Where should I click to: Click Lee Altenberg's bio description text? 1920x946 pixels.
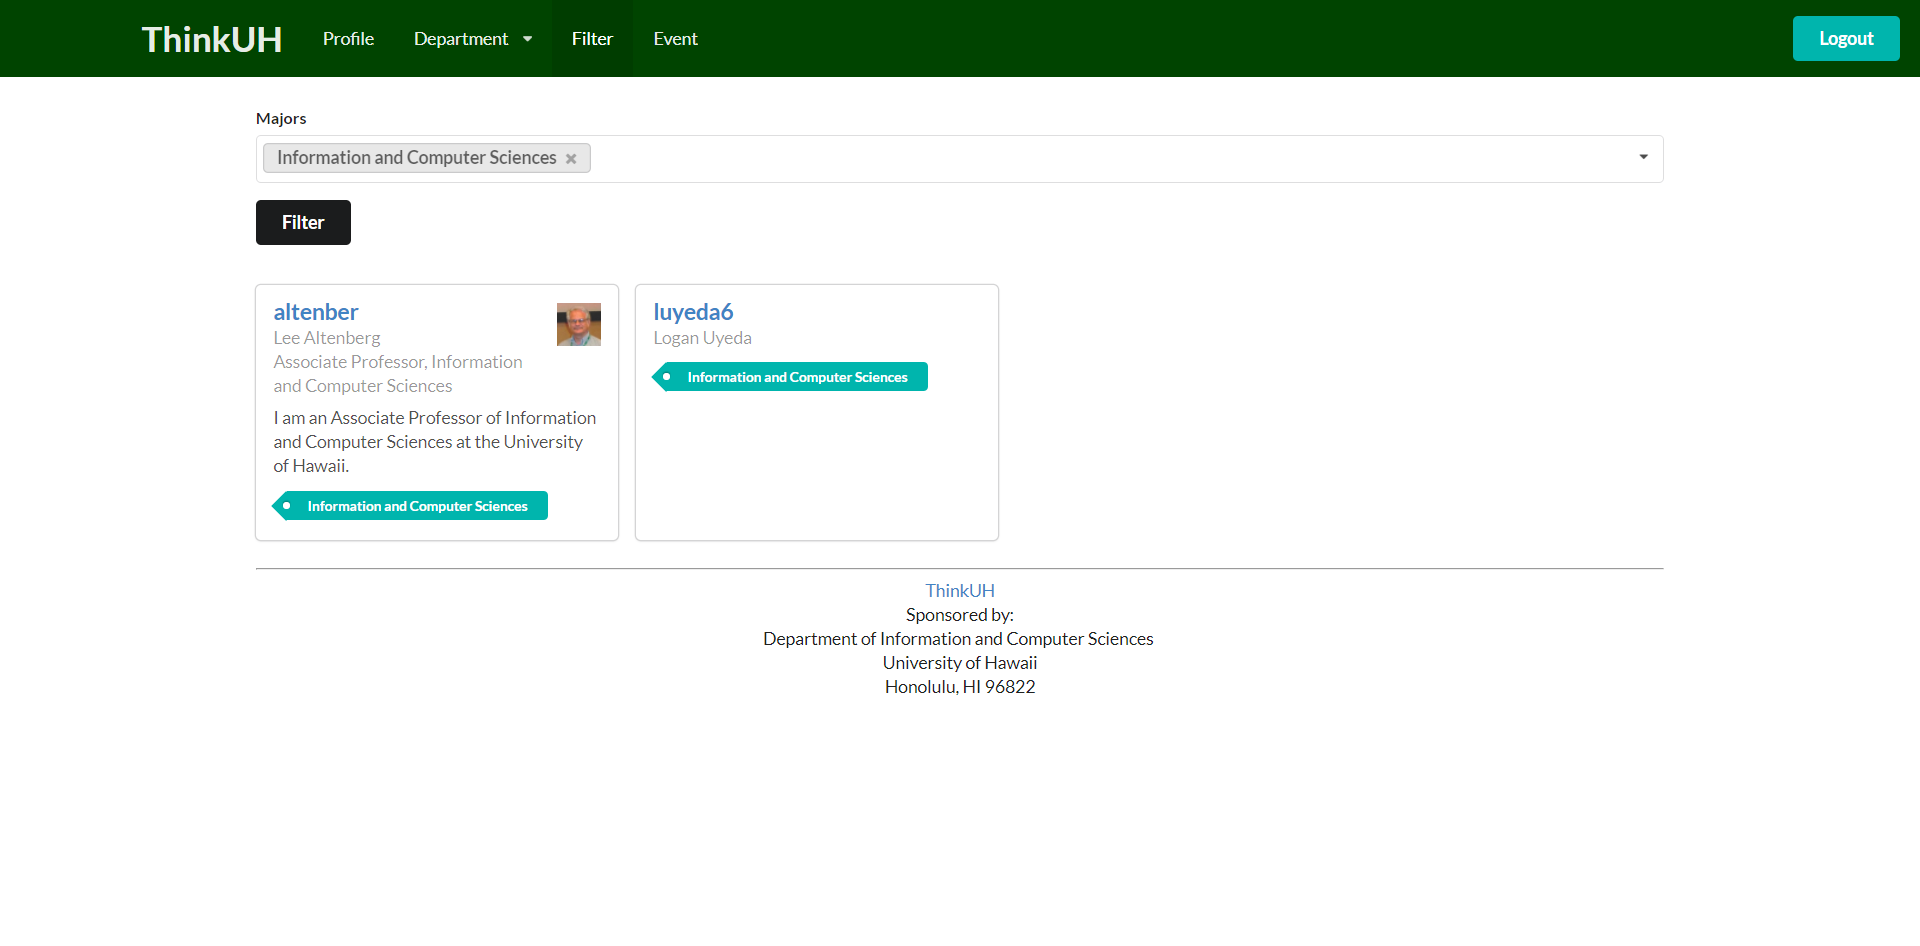pyautogui.click(x=434, y=442)
